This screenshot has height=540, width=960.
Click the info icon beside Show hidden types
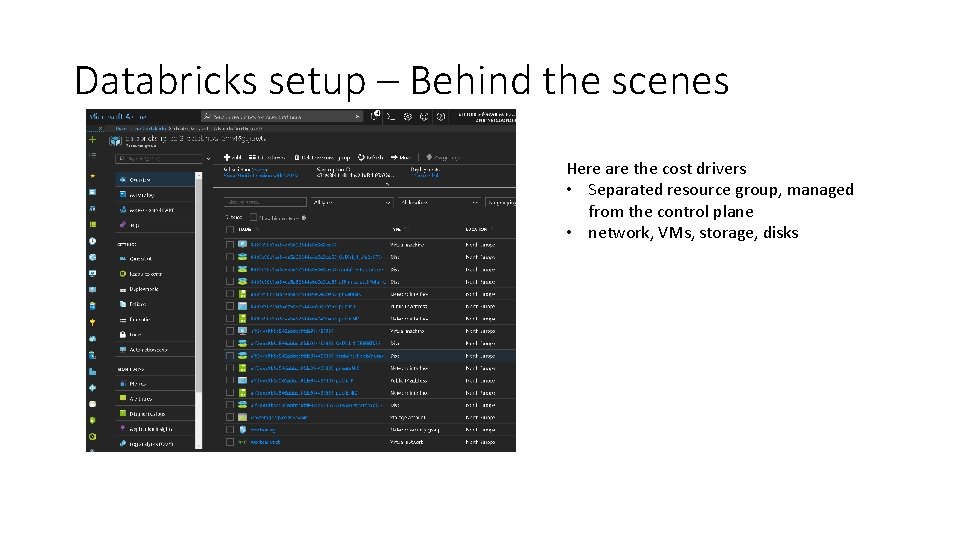point(304,217)
